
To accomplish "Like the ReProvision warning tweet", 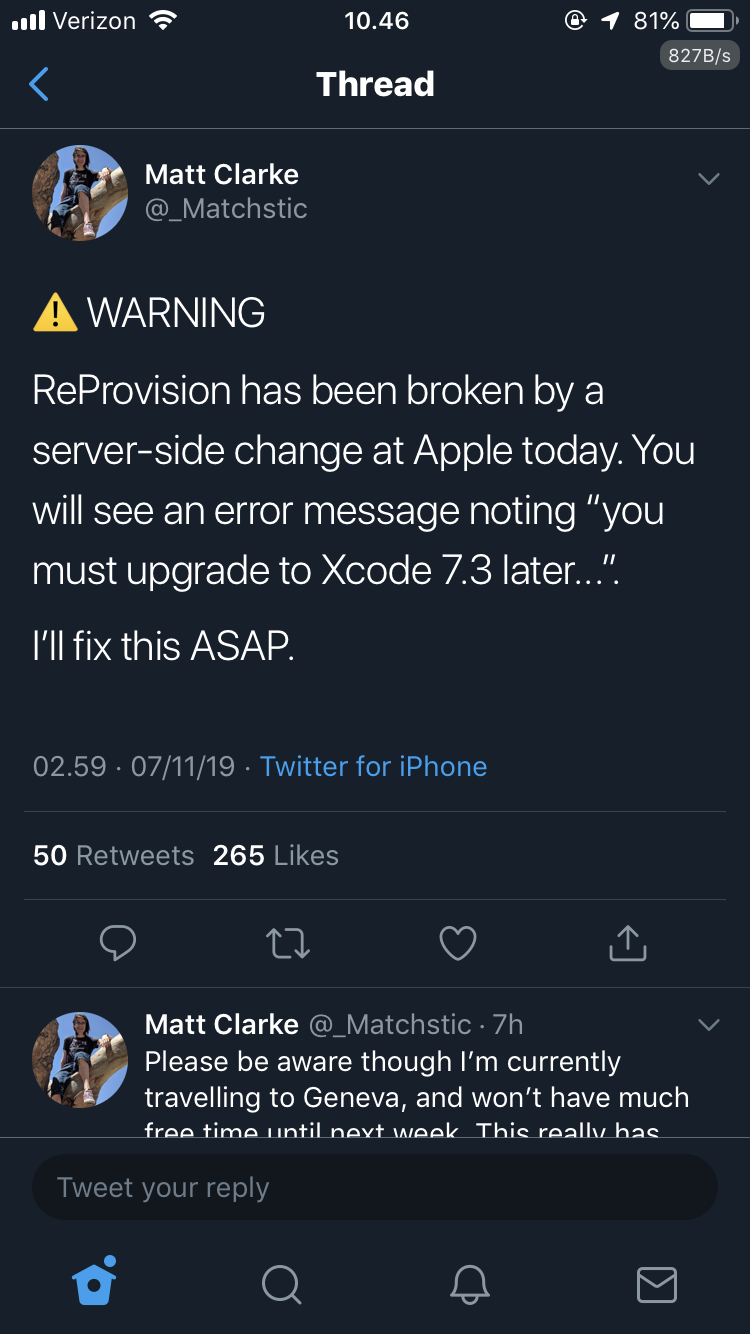I will pos(458,942).
